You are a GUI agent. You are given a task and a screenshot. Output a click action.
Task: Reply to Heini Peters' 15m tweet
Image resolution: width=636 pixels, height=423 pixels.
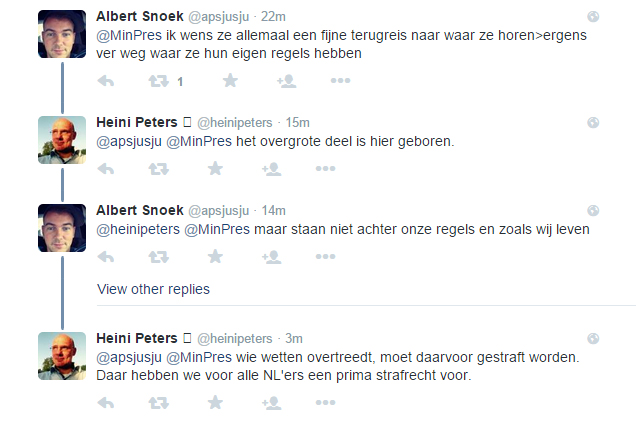(x=106, y=169)
